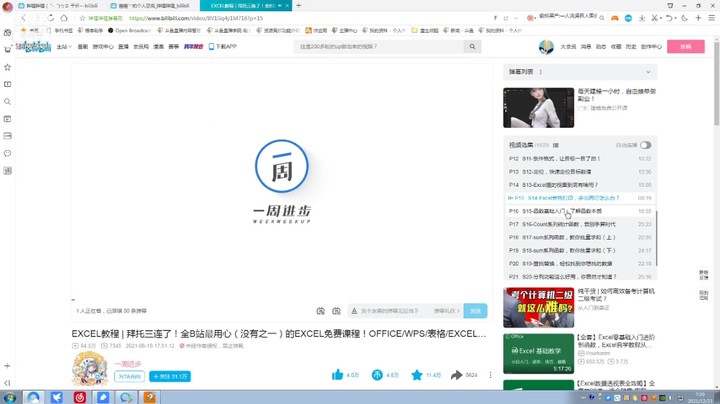The image size is (720, 404).
Task: Select playlist item P20 S19
Action: coord(580,264)
